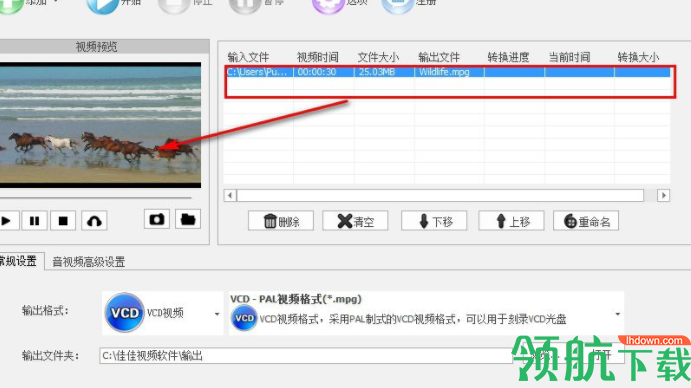Click the blue start conversion toolbar icon
Viewport: 691px width, 388px height.
pos(102,5)
